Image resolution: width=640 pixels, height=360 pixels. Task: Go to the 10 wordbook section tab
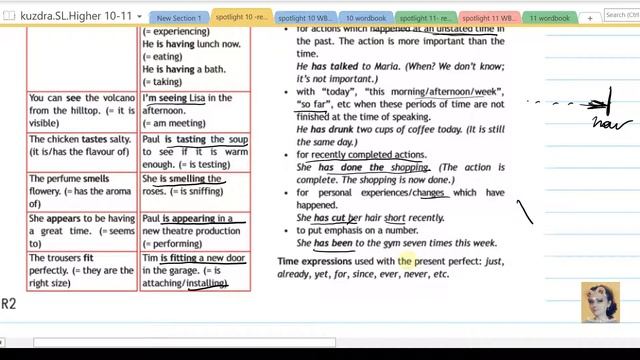click(x=366, y=18)
